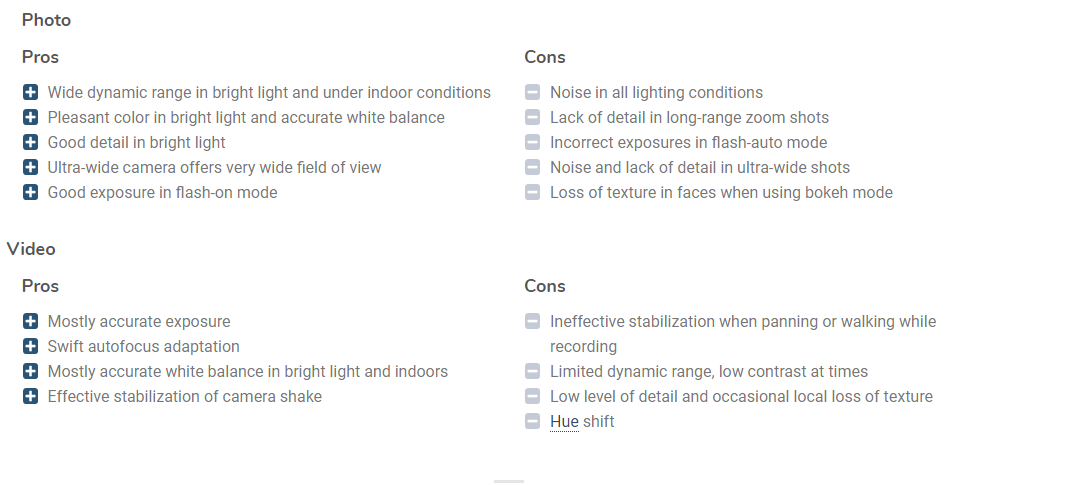Click the underlined Hue glossary link

pos(564,422)
